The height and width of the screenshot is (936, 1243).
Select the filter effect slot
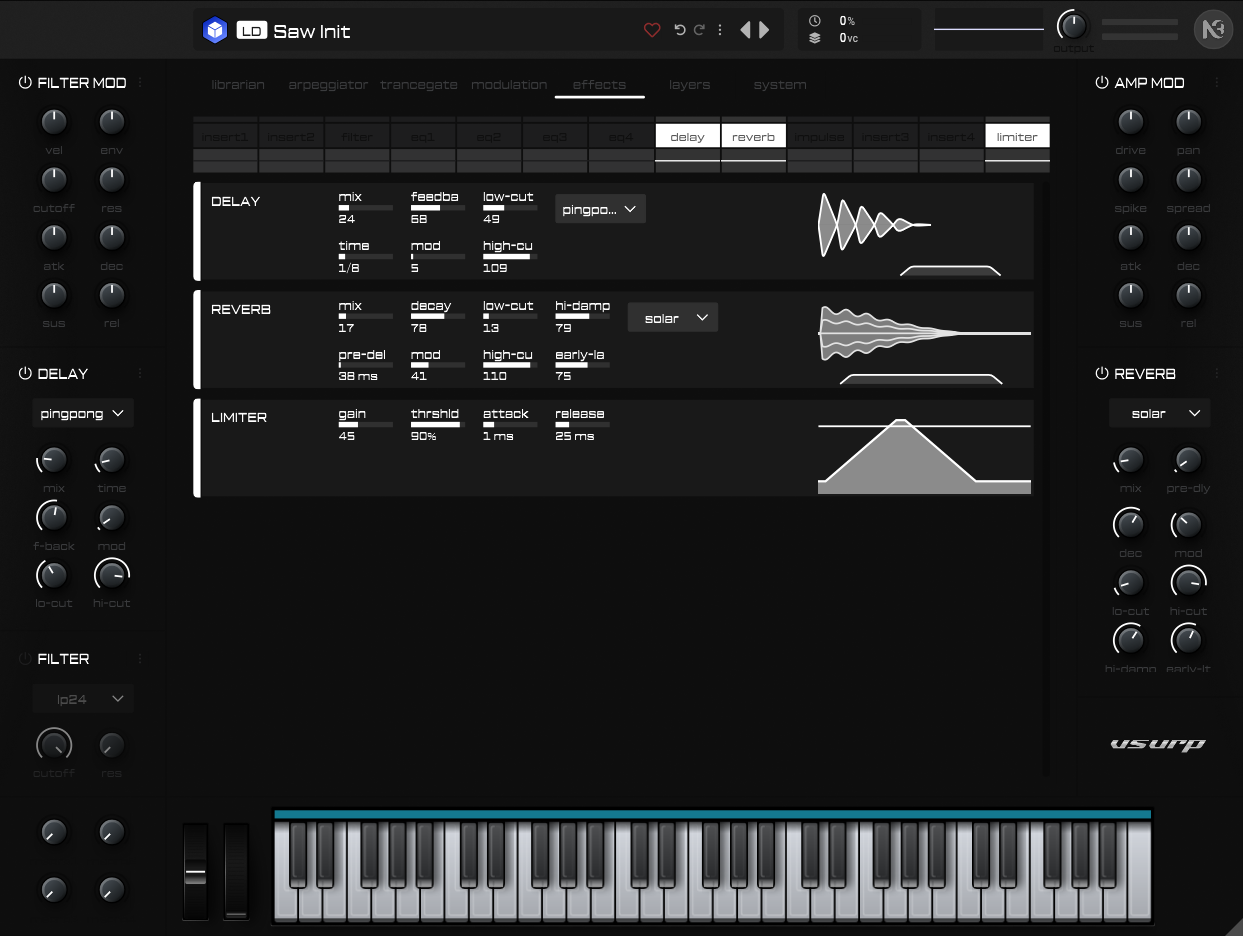(357, 137)
